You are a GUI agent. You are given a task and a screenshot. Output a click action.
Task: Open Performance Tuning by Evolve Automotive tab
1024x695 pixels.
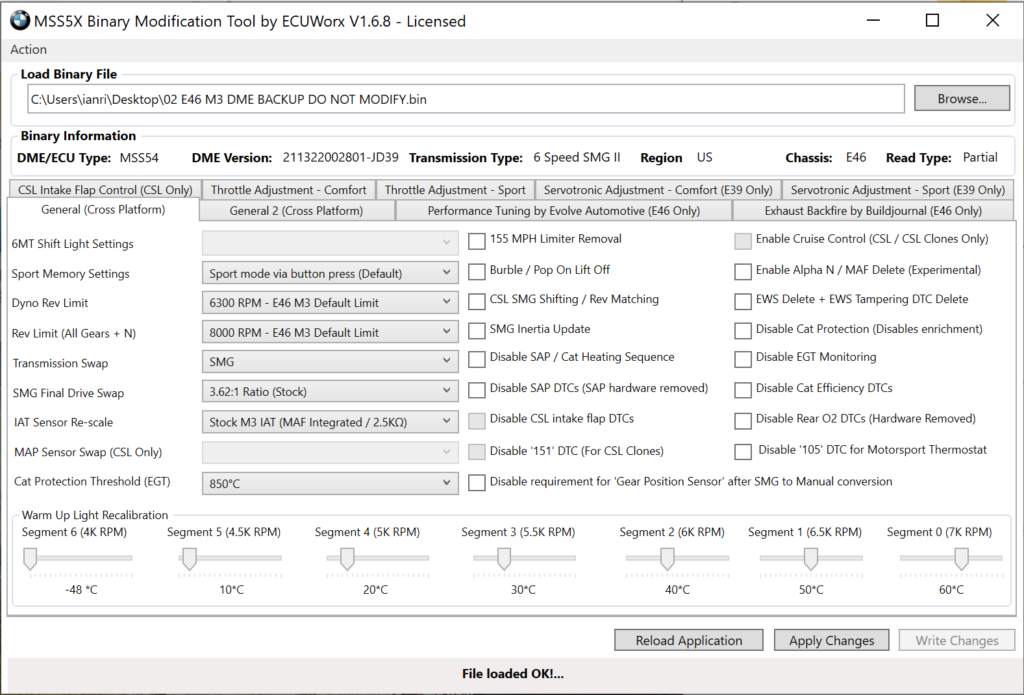564,210
